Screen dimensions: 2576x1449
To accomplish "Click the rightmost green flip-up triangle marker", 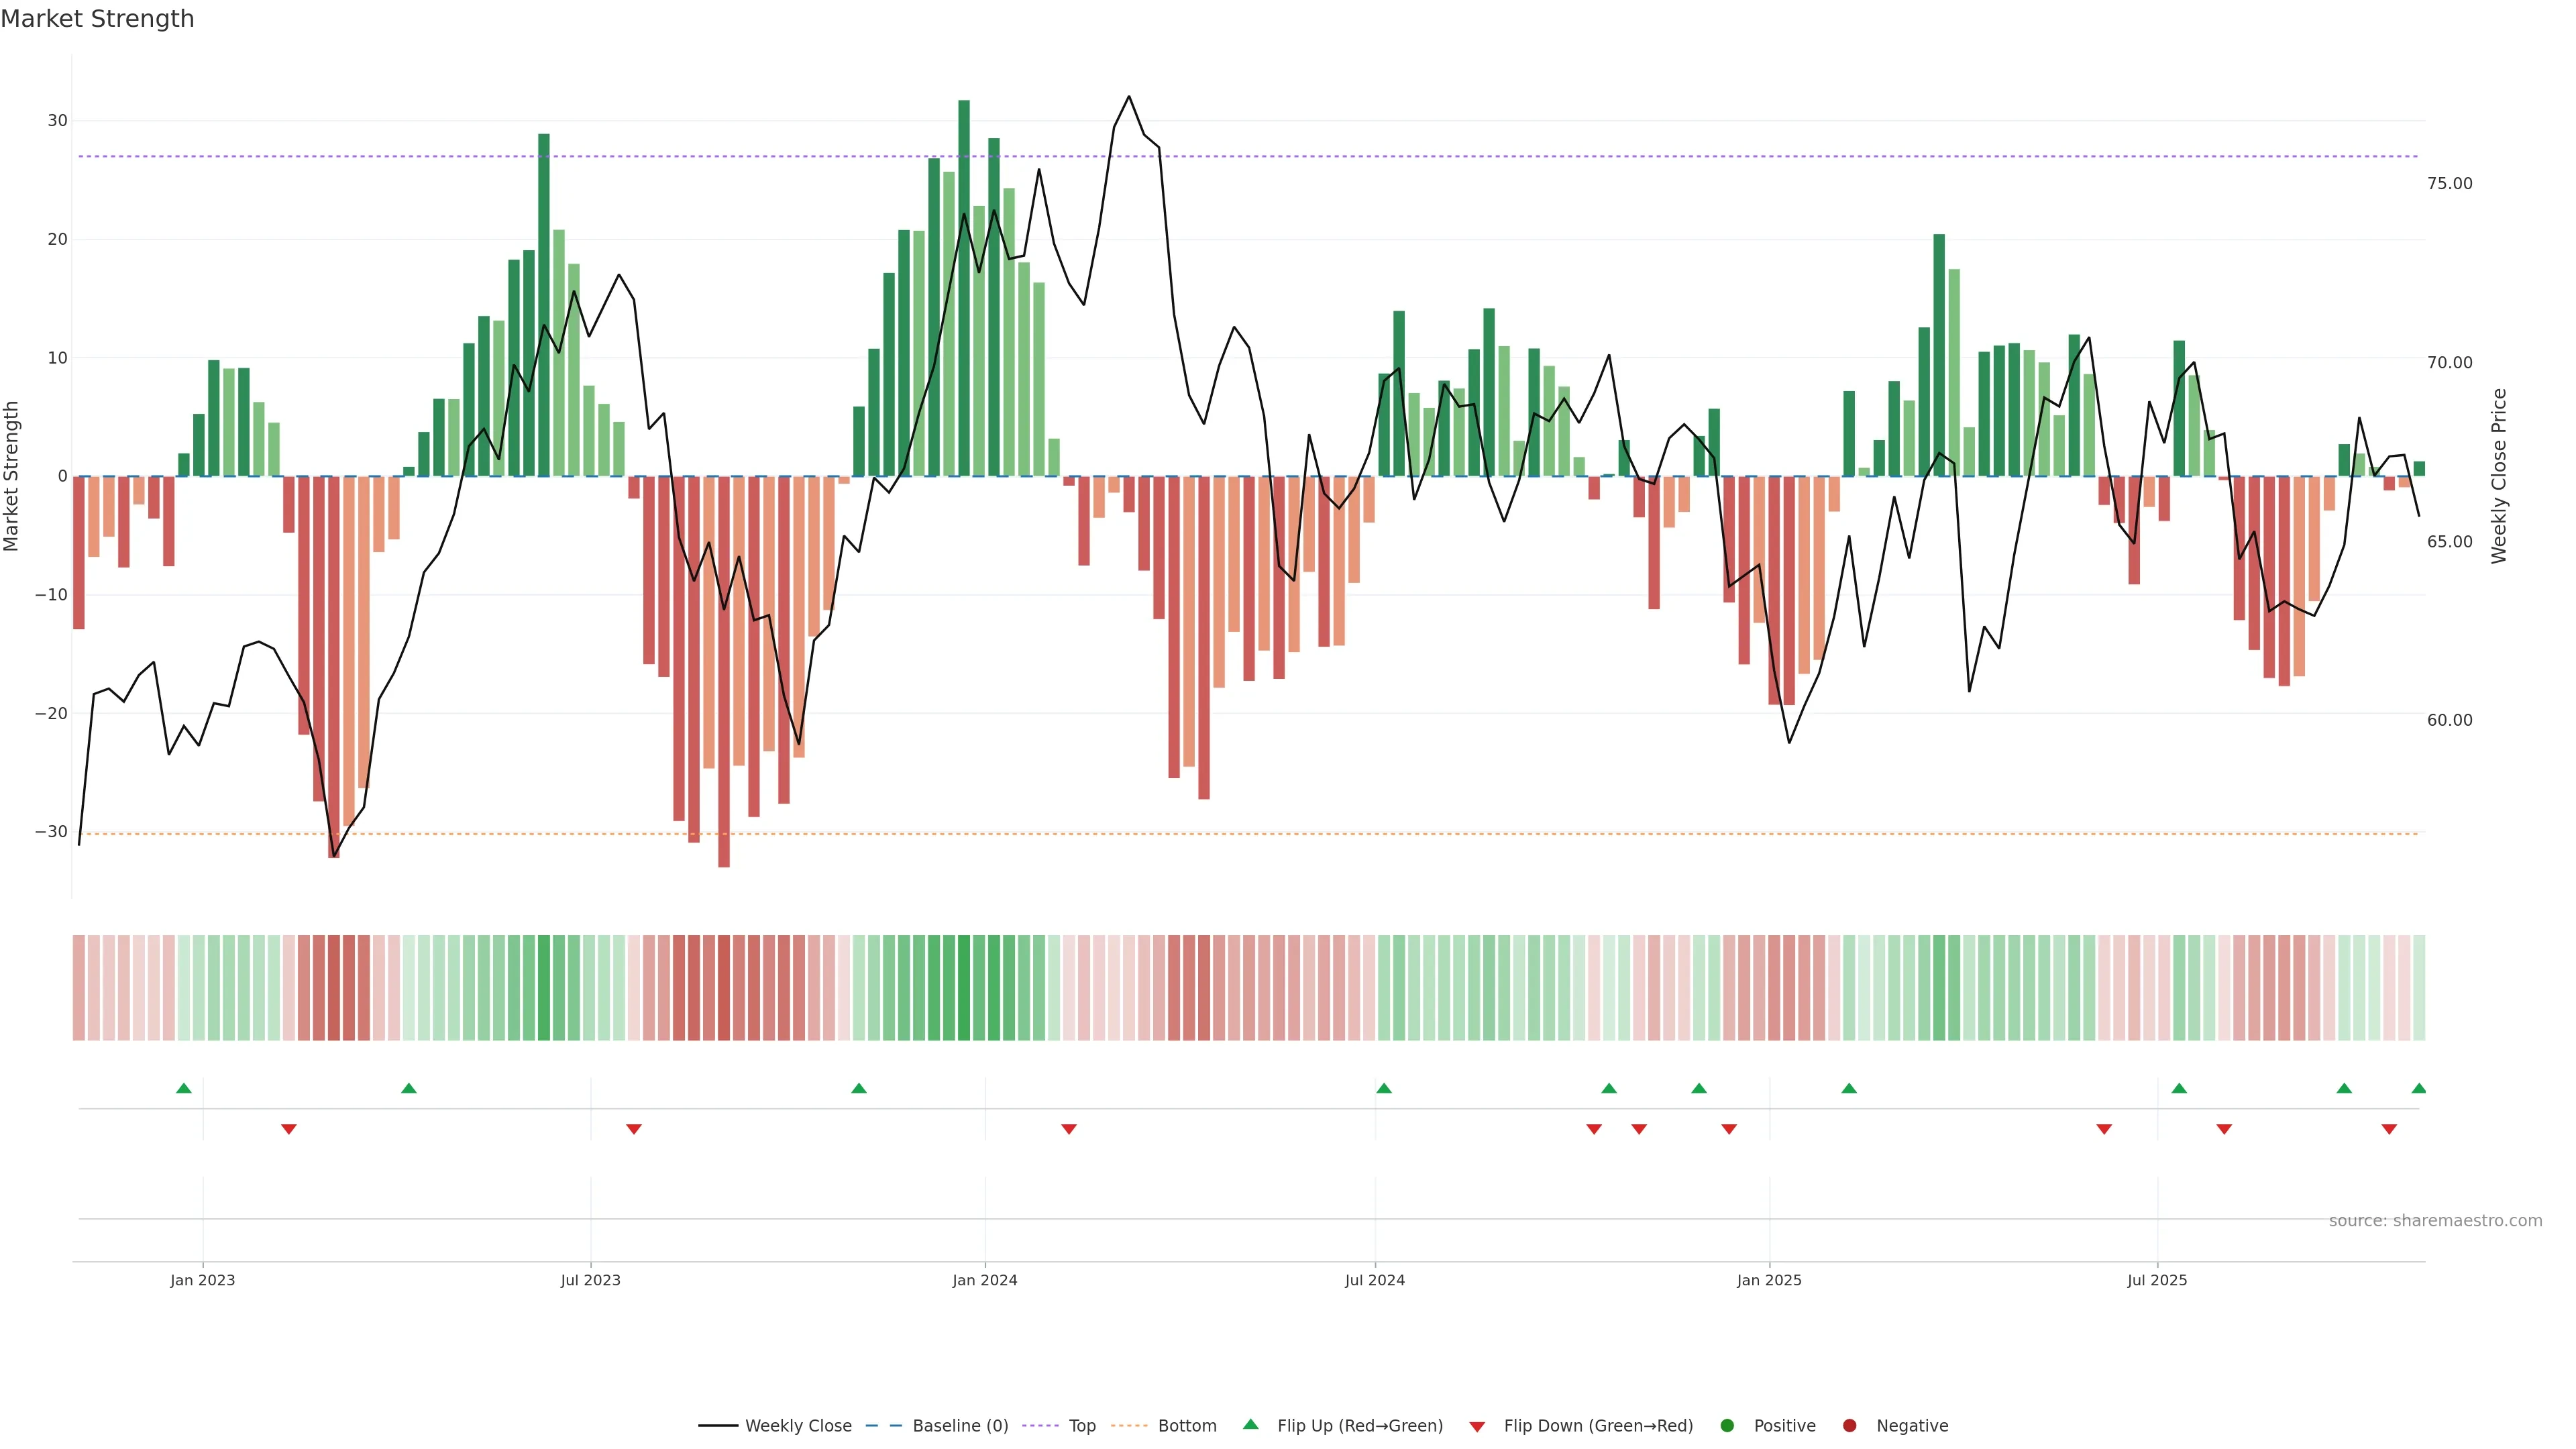I will 2418,1088.
